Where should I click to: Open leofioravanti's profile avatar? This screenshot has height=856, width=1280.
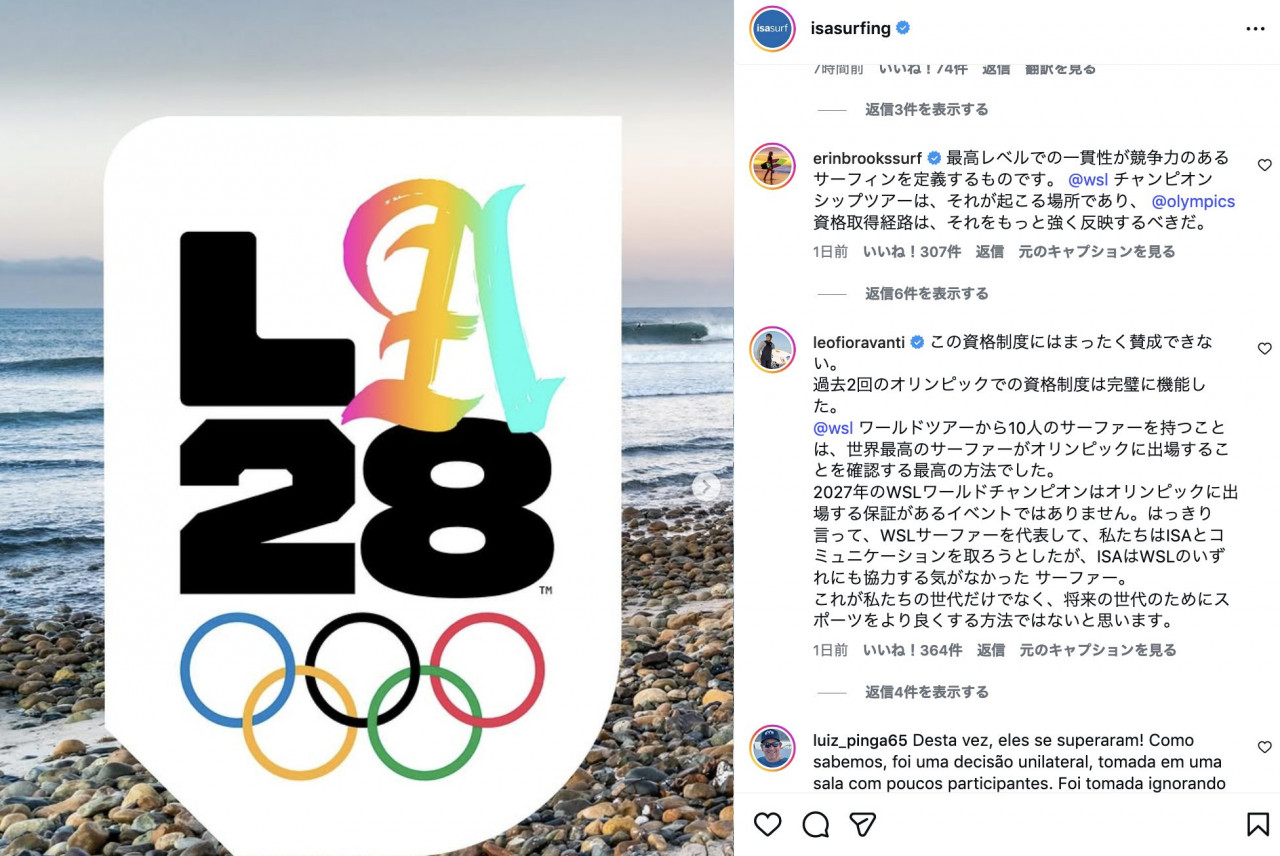(x=772, y=349)
